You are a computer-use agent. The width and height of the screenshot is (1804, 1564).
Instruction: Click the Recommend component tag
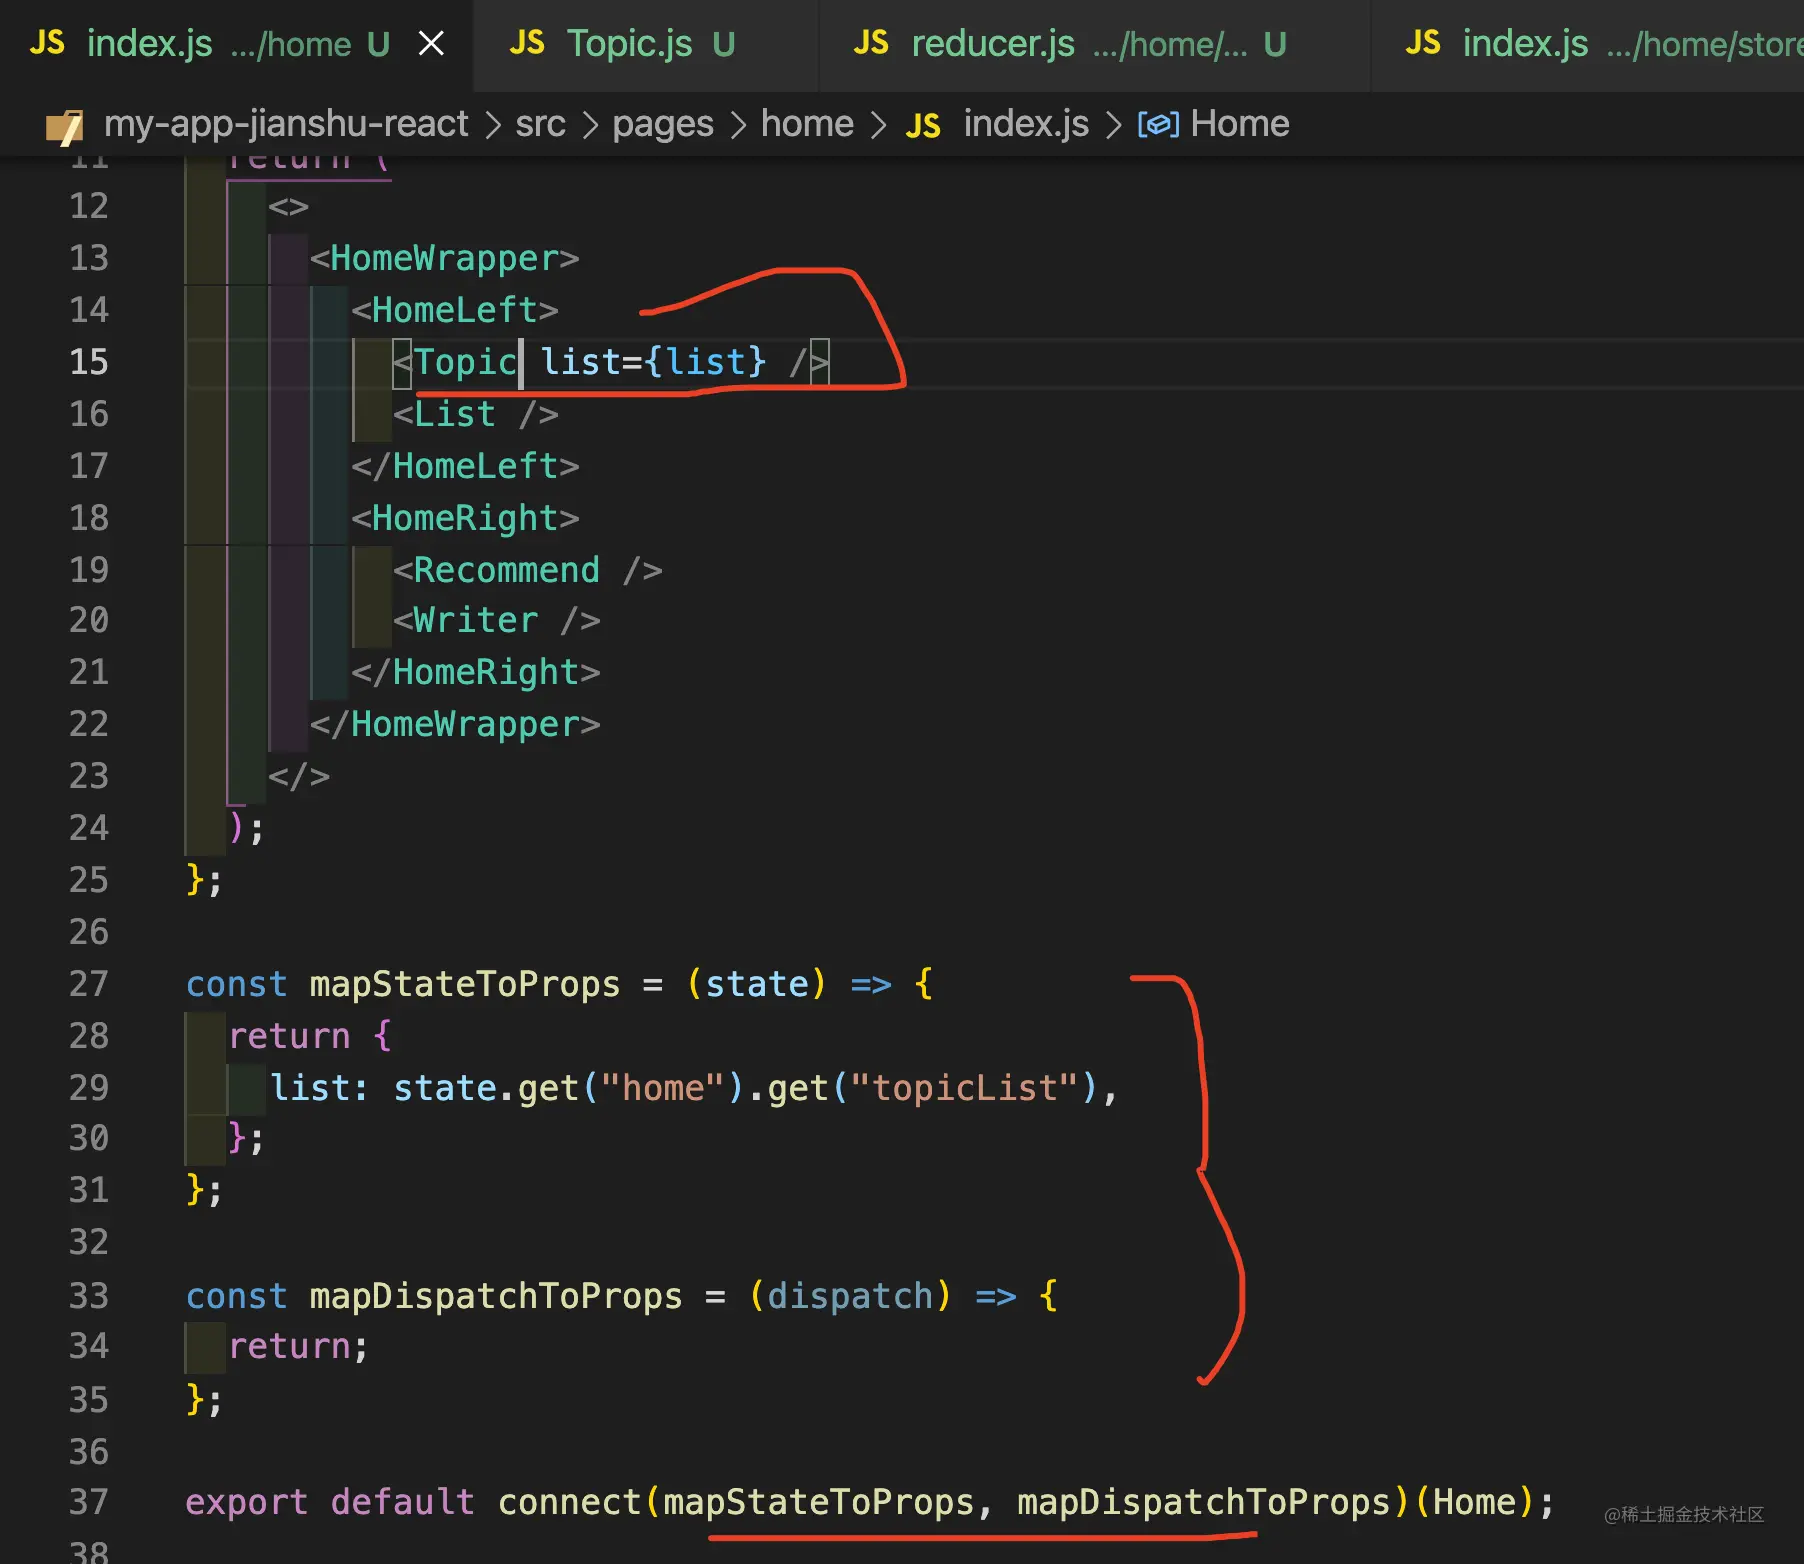[527, 570]
